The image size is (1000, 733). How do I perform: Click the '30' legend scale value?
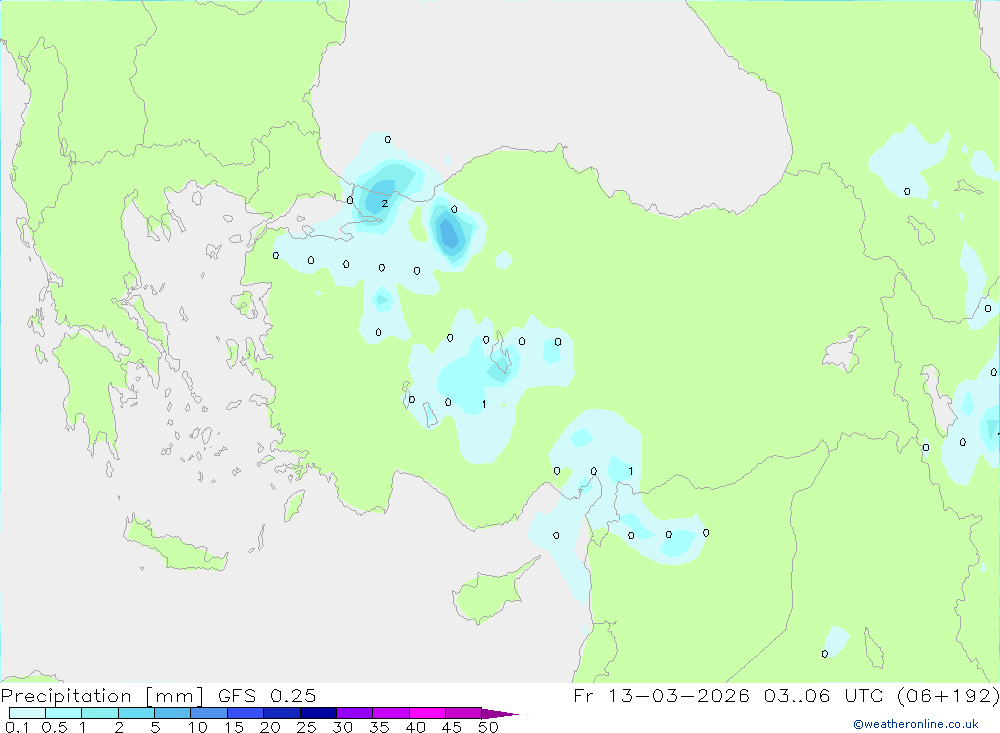click(x=342, y=727)
